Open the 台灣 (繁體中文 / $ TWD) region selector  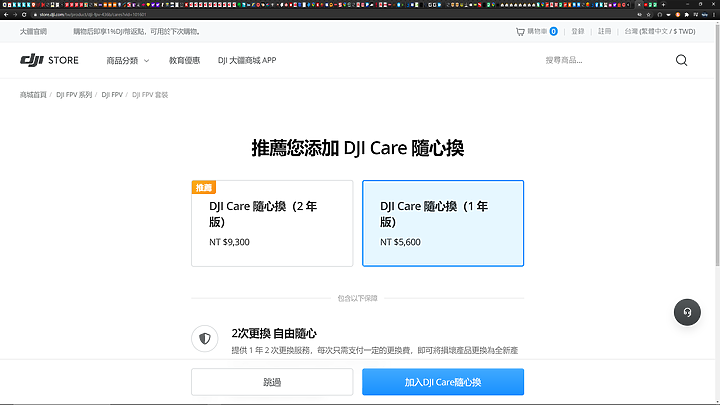click(659, 31)
